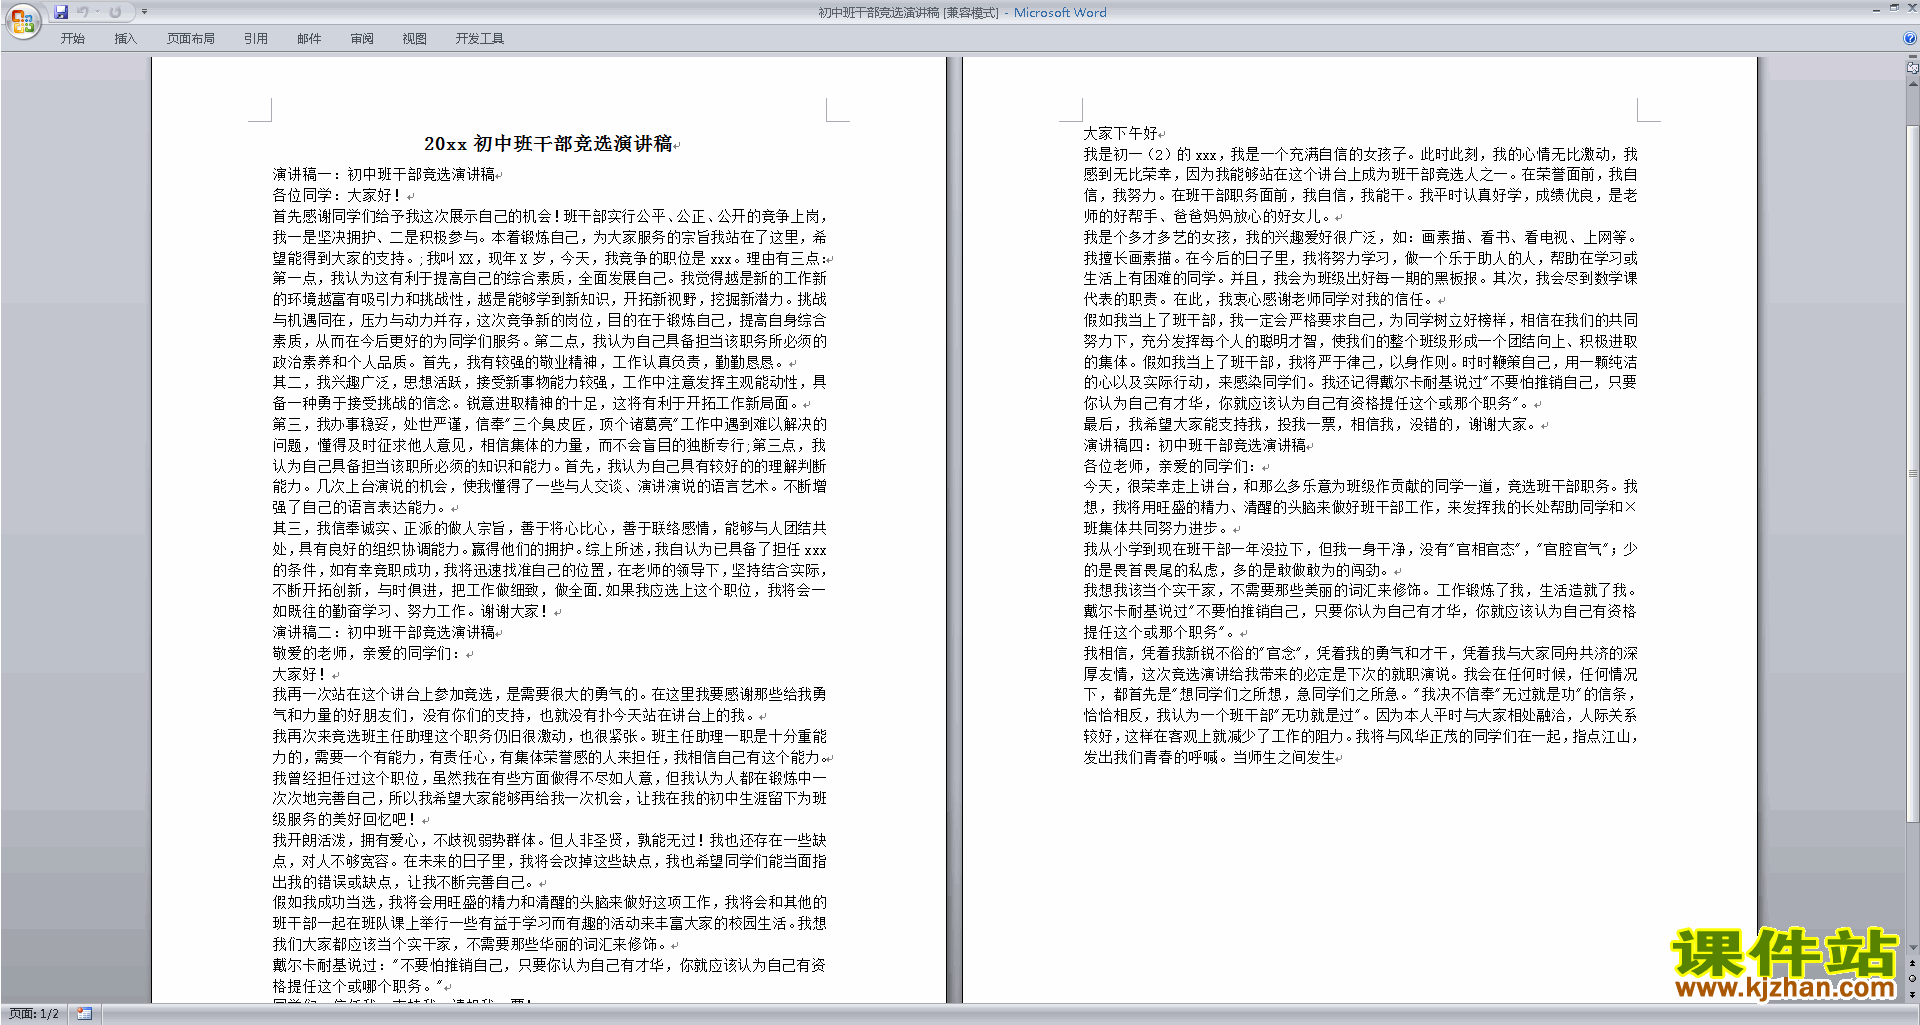This screenshot has width=1920, height=1025.
Task: Toggle the ruler display icon
Action: pyautogui.click(x=1913, y=69)
